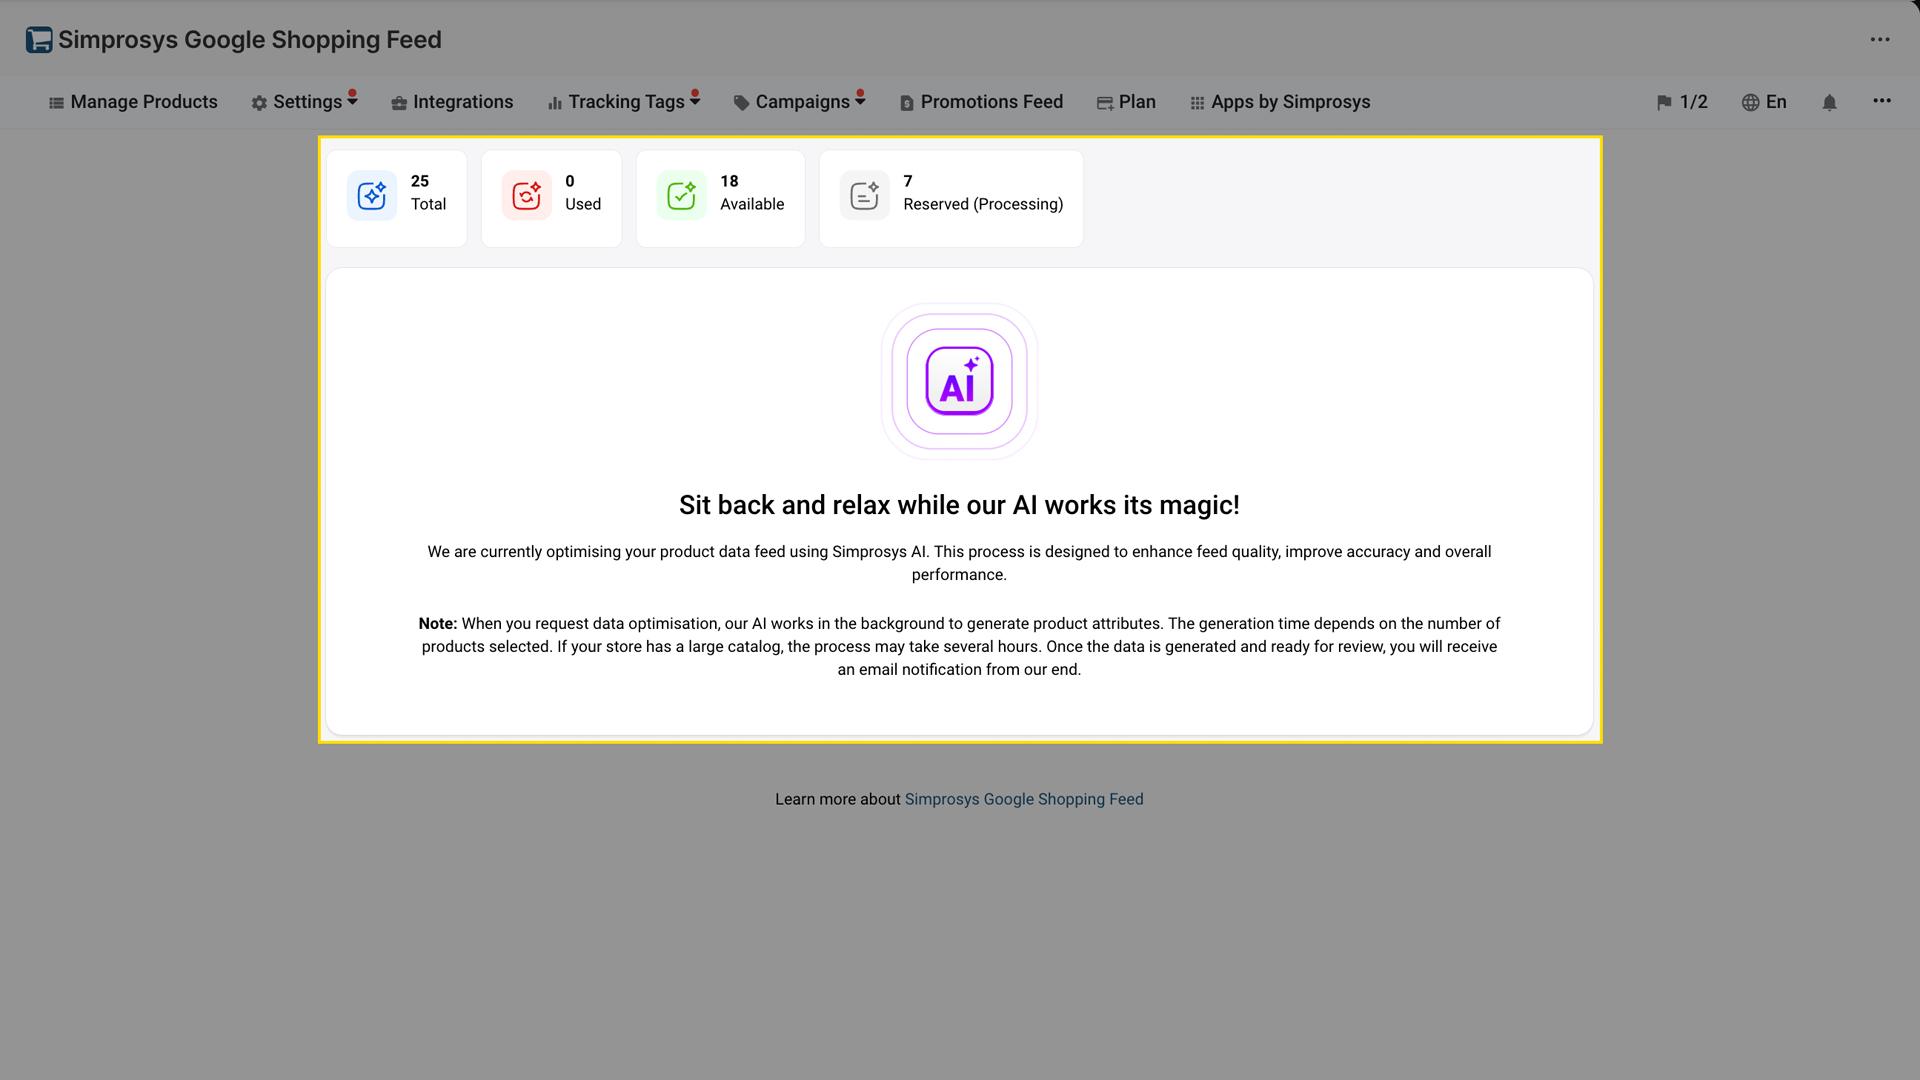Open Apps by Simprosys

tap(1280, 102)
